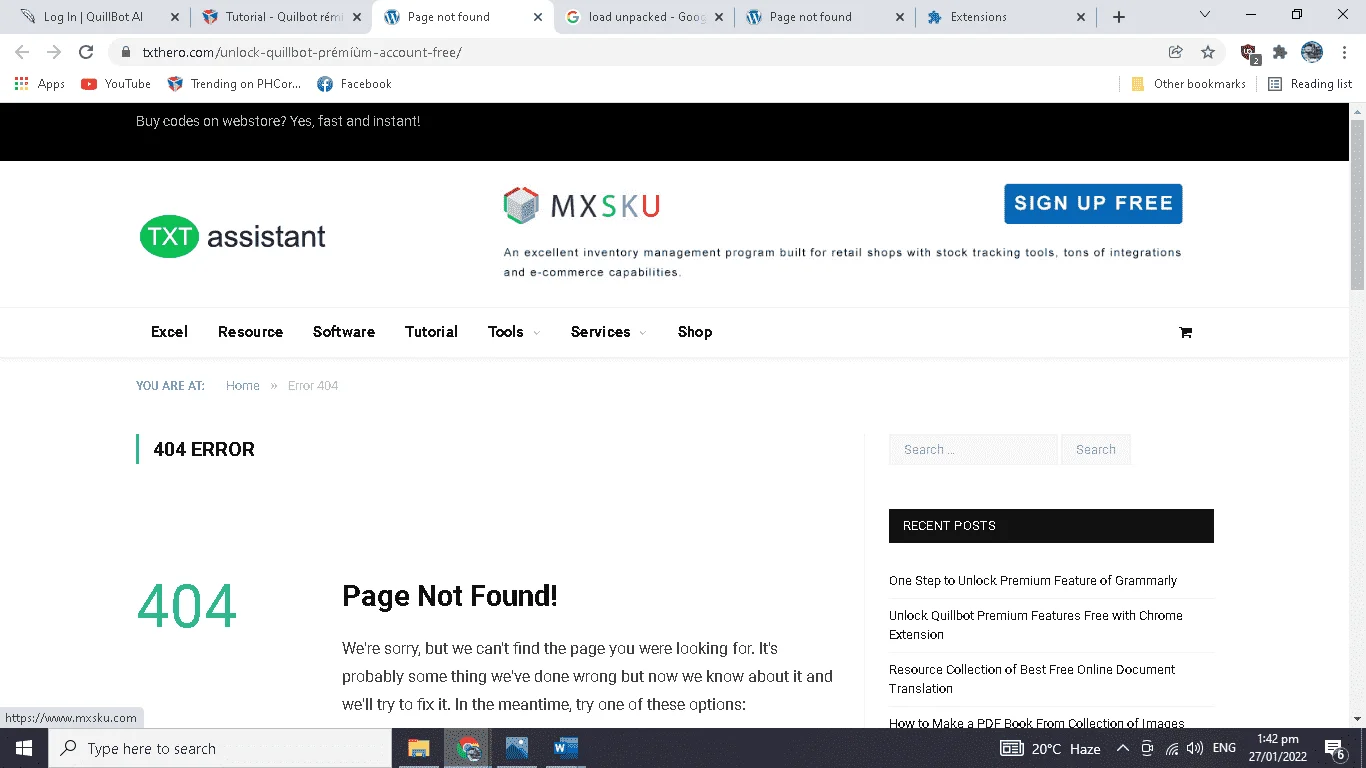Click the taskbar search box
Image resolution: width=1366 pixels, height=768 pixels.
click(220, 748)
